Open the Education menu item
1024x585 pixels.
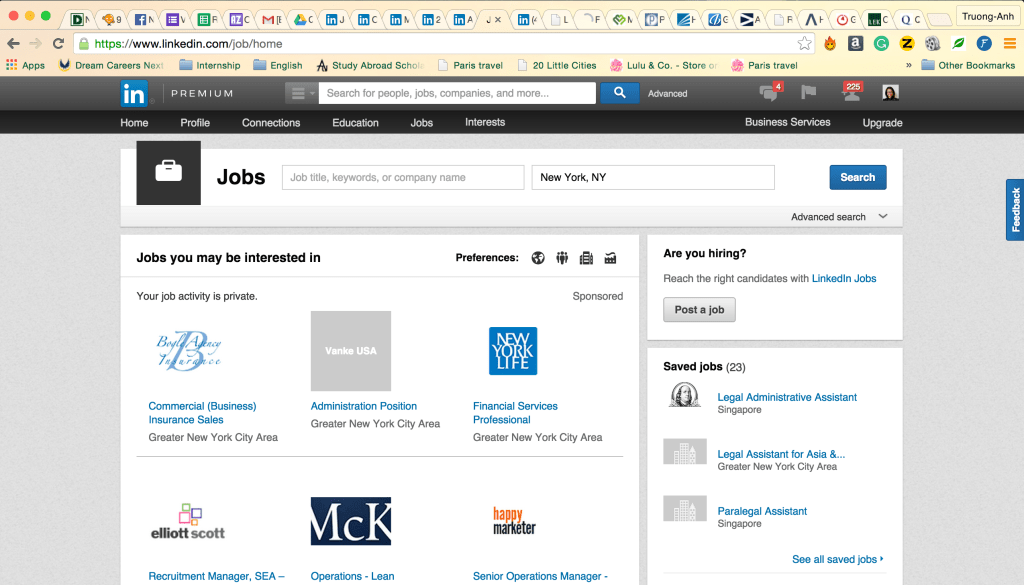coord(355,123)
